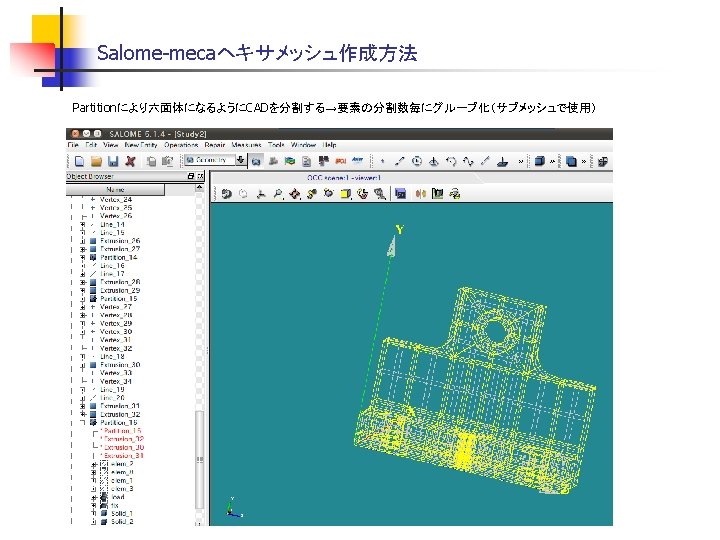Click the Paste clipboard icon
Screen dimensions: 720x540
pos(168,161)
